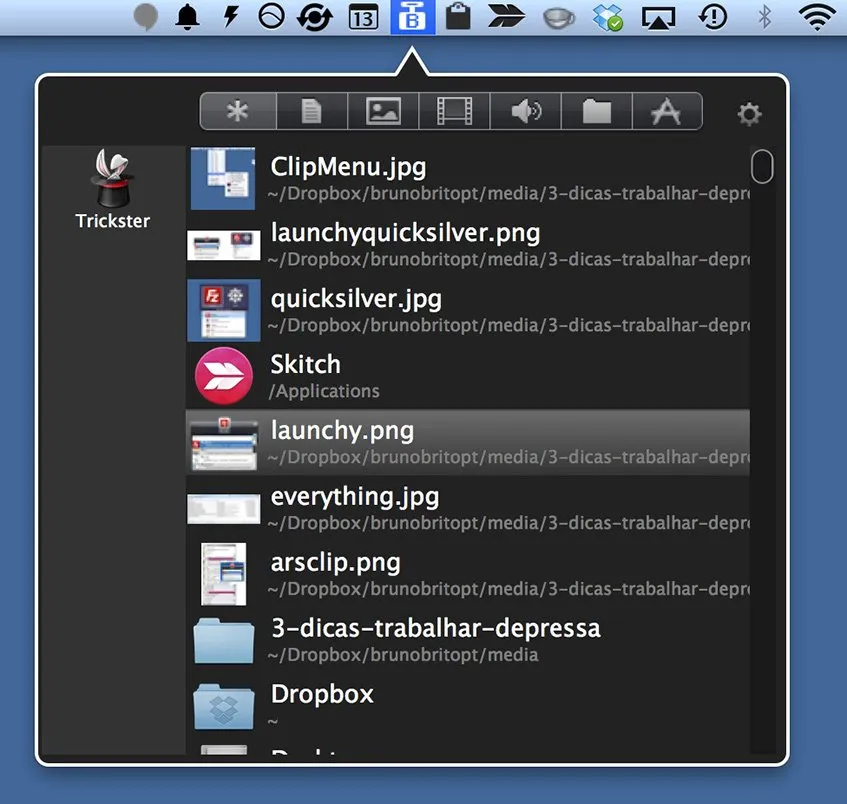The width and height of the screenshot is (847, 804).
Task: Open Time Machine menu bar icon
Action: [712, 17]
